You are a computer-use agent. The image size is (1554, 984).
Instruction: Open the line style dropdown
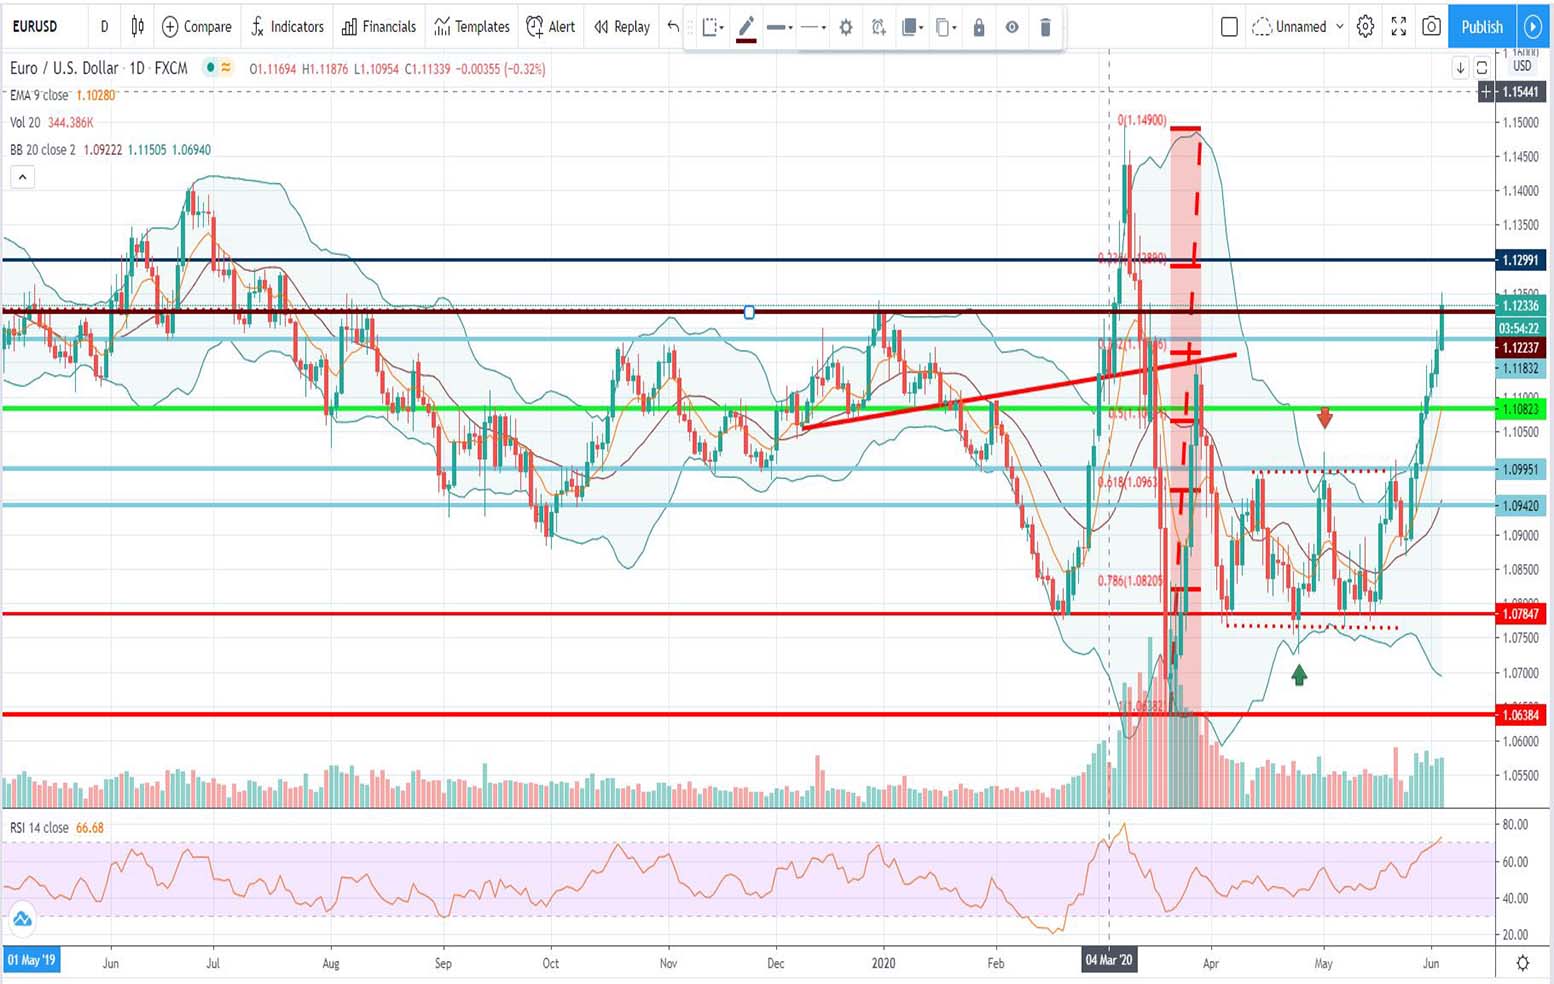click(814, 27)
